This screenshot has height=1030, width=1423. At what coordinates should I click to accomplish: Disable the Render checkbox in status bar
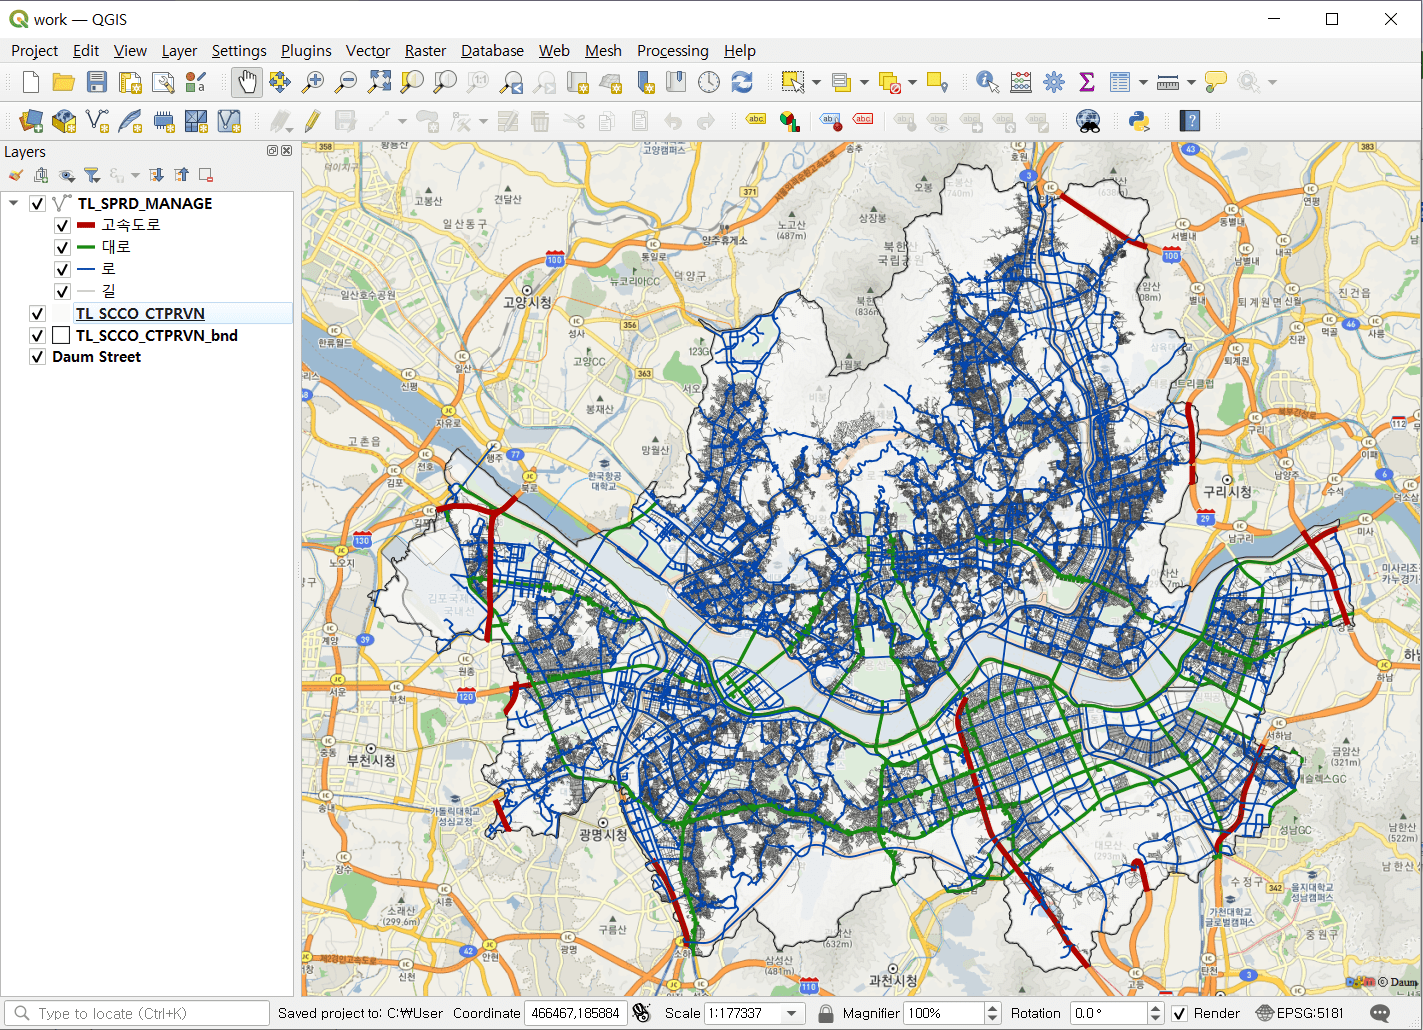(1180, 1013)
